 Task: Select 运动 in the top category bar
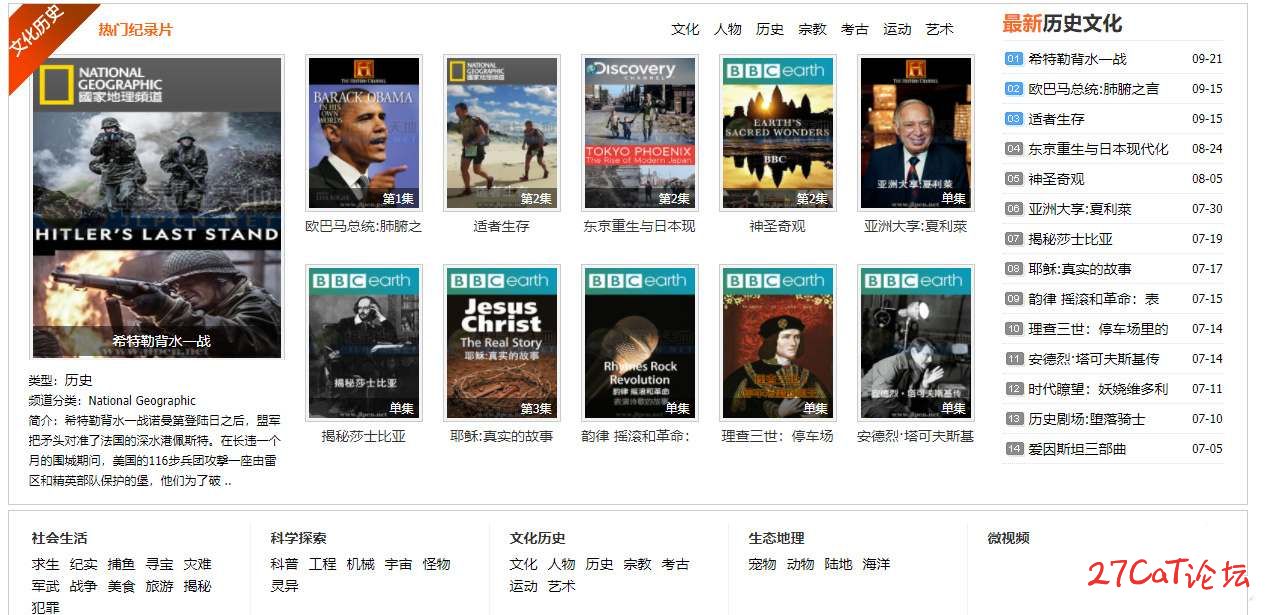click(x=897, y=30)
